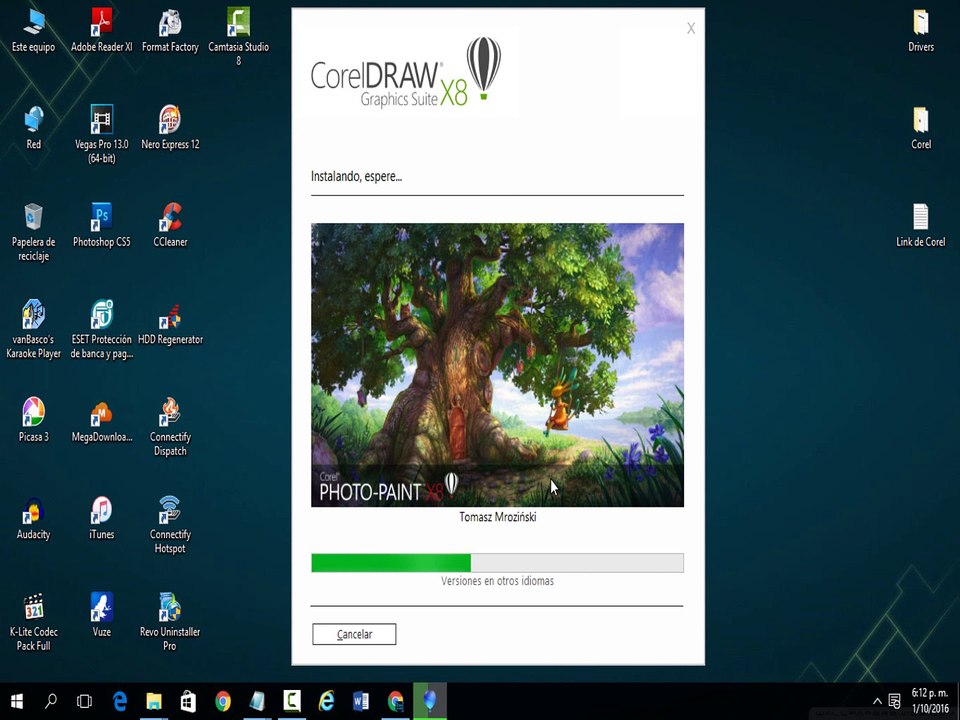
Task: Select MegaDownloader desktop shortcut
Action: click(102, 420)
